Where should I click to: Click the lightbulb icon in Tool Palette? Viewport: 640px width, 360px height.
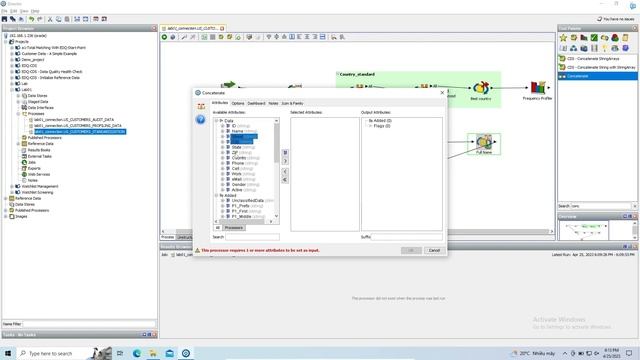[x=604, y=48]
